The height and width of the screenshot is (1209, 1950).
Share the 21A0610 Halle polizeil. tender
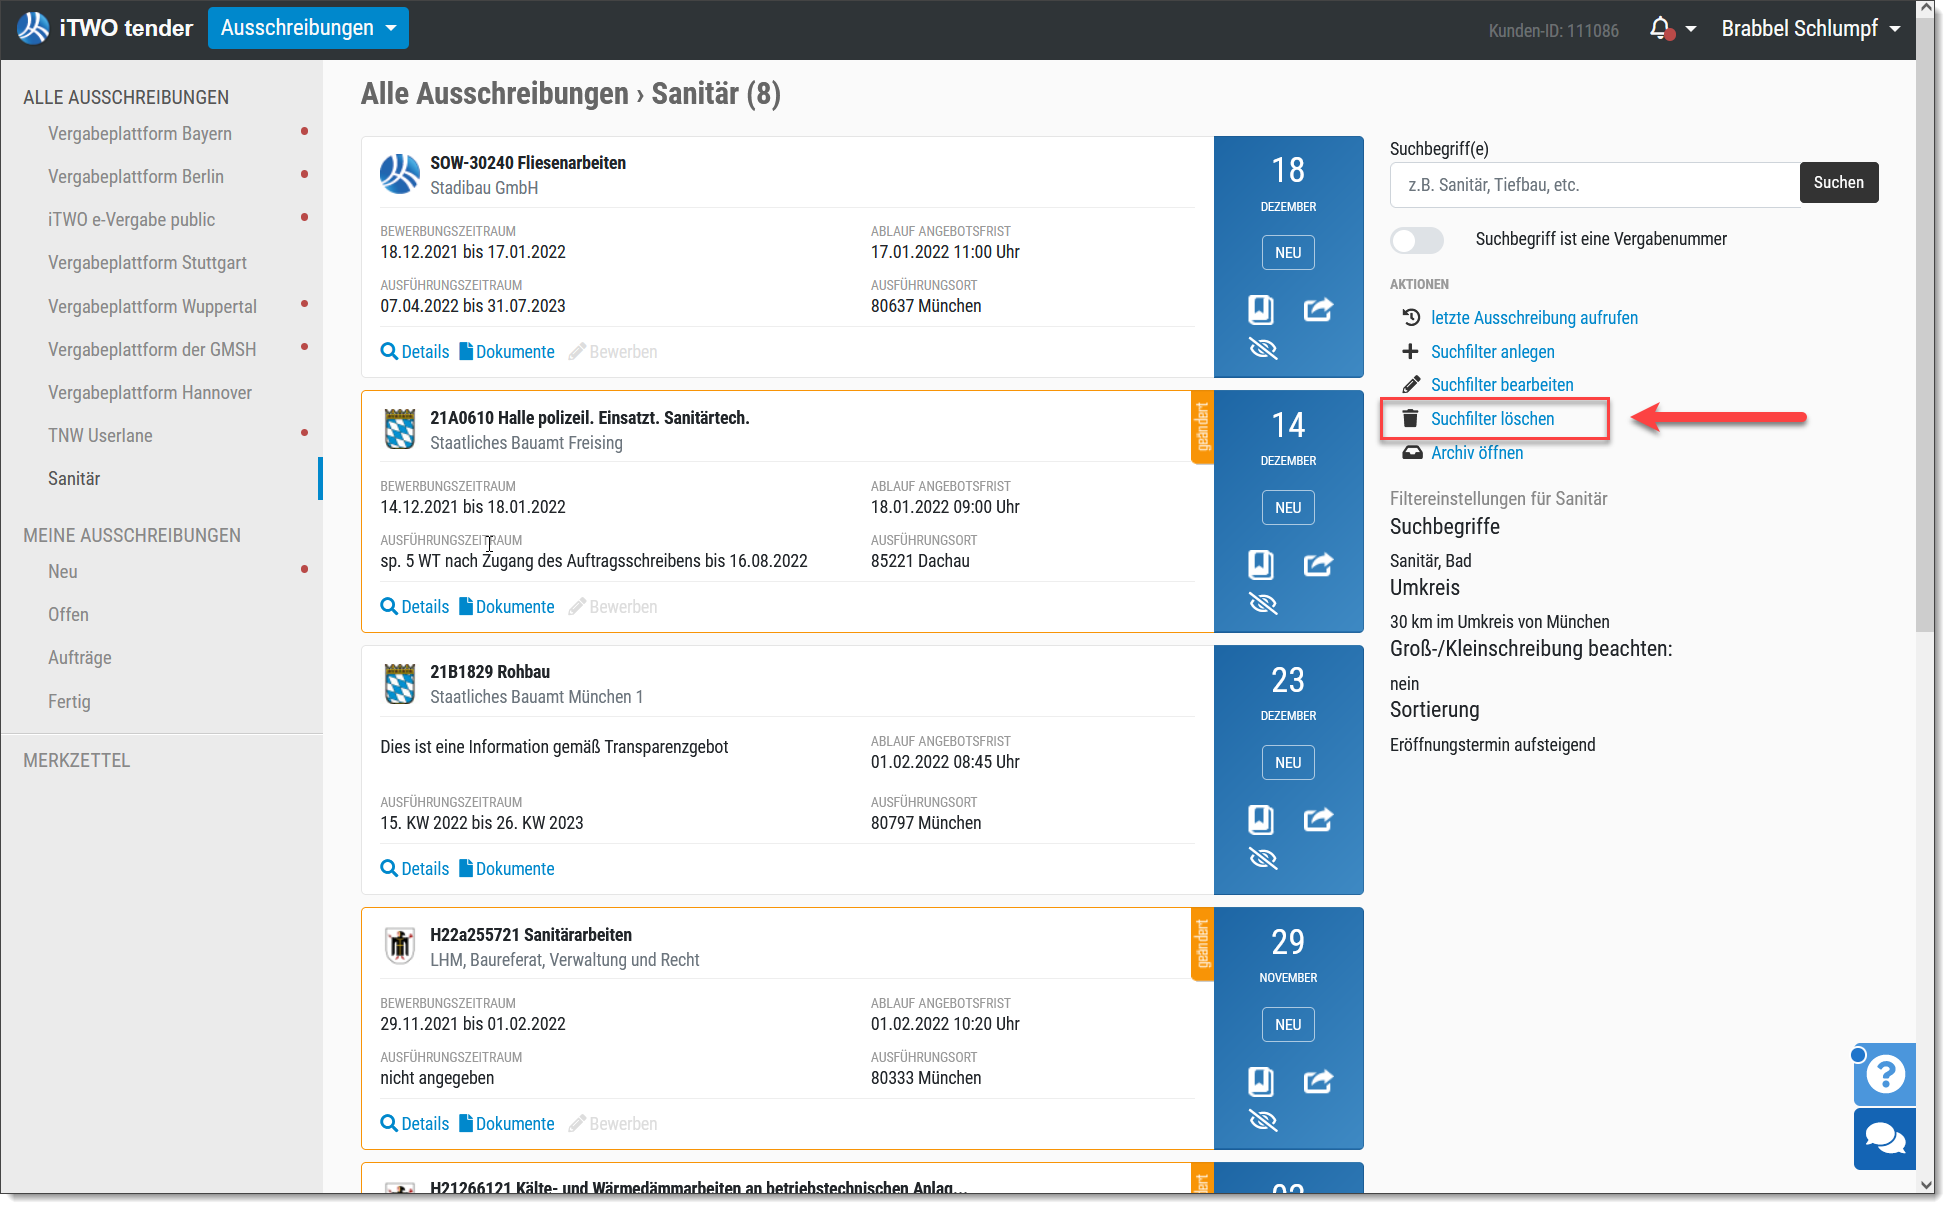pyautogui.click(x=1318, y=565)
